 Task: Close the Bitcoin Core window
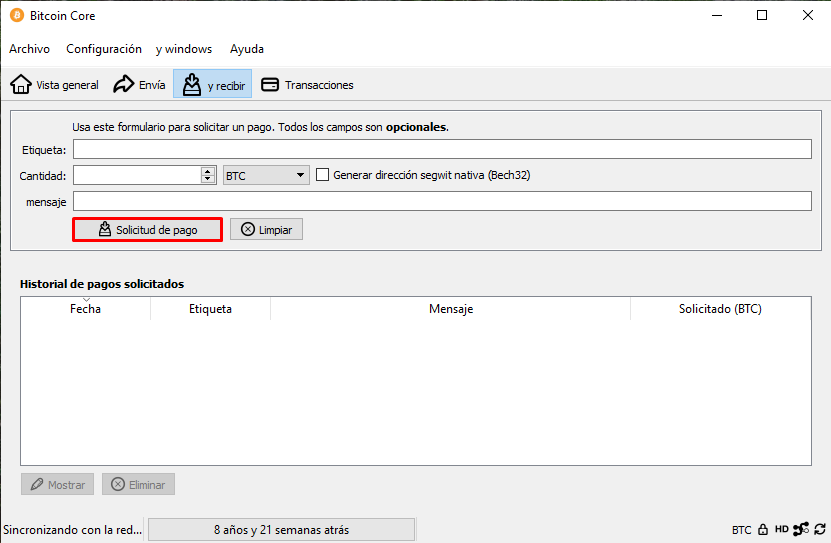[x=808, y=15]
